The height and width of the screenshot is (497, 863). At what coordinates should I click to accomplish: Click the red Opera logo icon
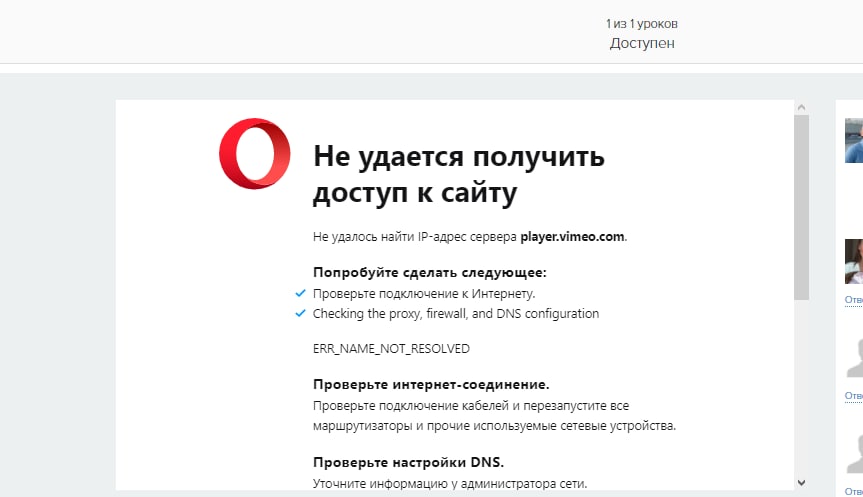tap(254, 154)
